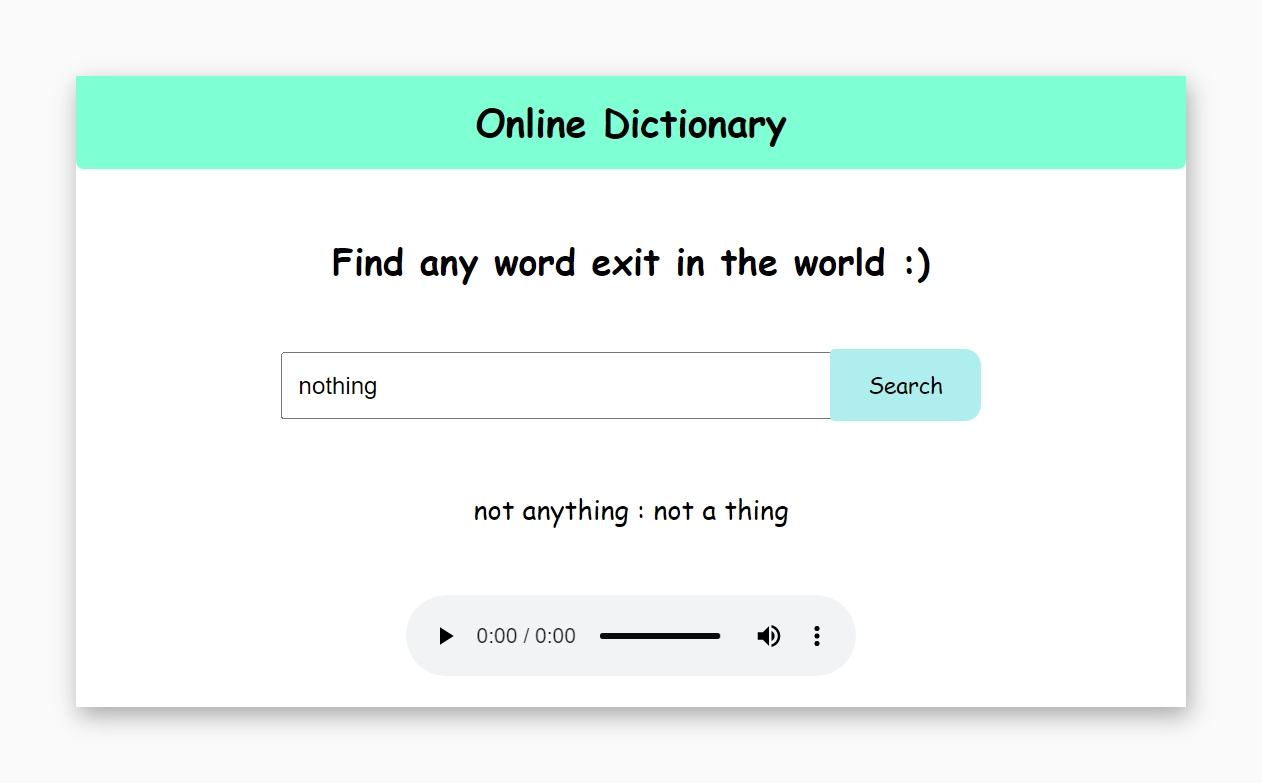Click the word "Find" in the tagline
Screen dimensions: 1262x783
pos(368,263)
